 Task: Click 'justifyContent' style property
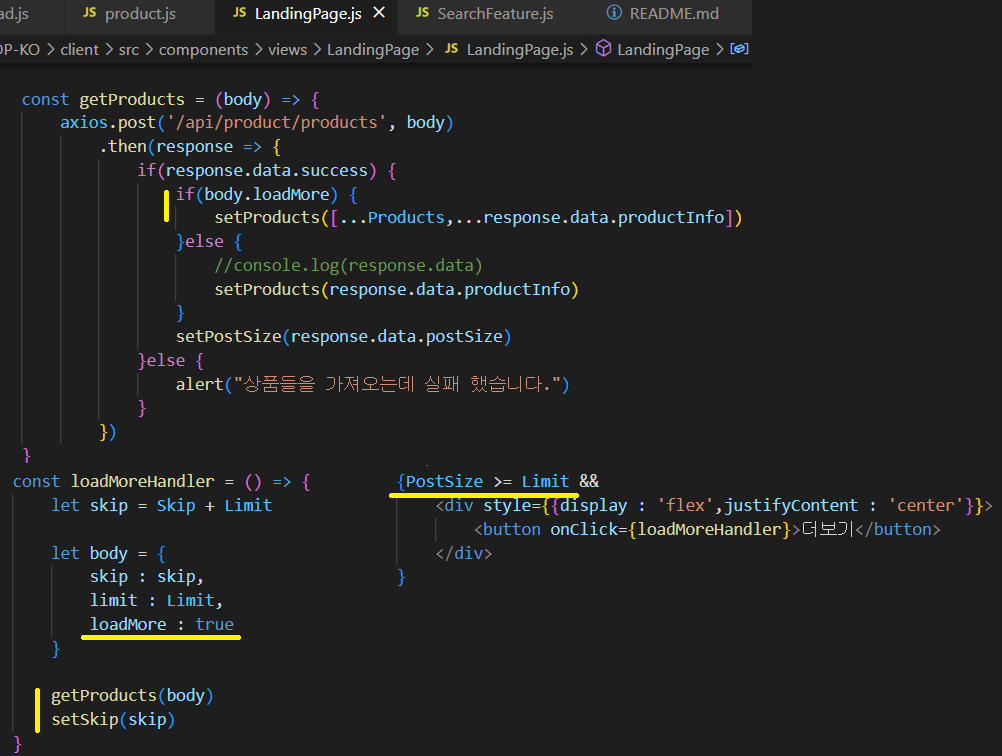coord(791,505)
